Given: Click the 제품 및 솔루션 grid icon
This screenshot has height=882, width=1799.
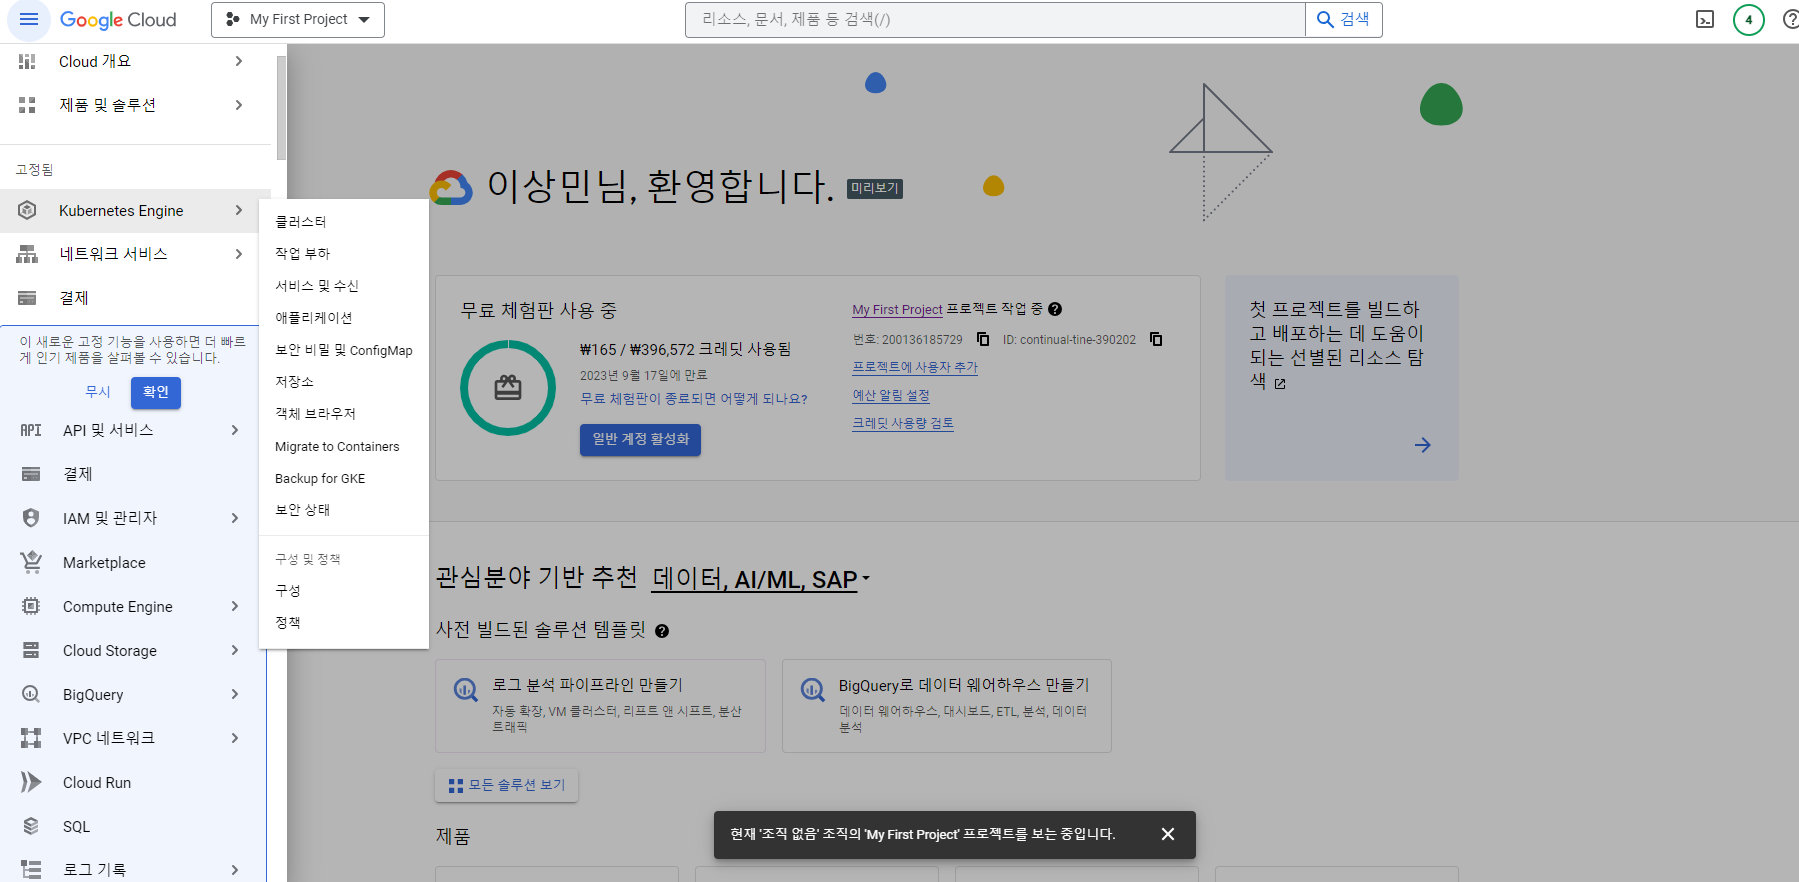Looking at the screenshot, I should coord(27,105).
